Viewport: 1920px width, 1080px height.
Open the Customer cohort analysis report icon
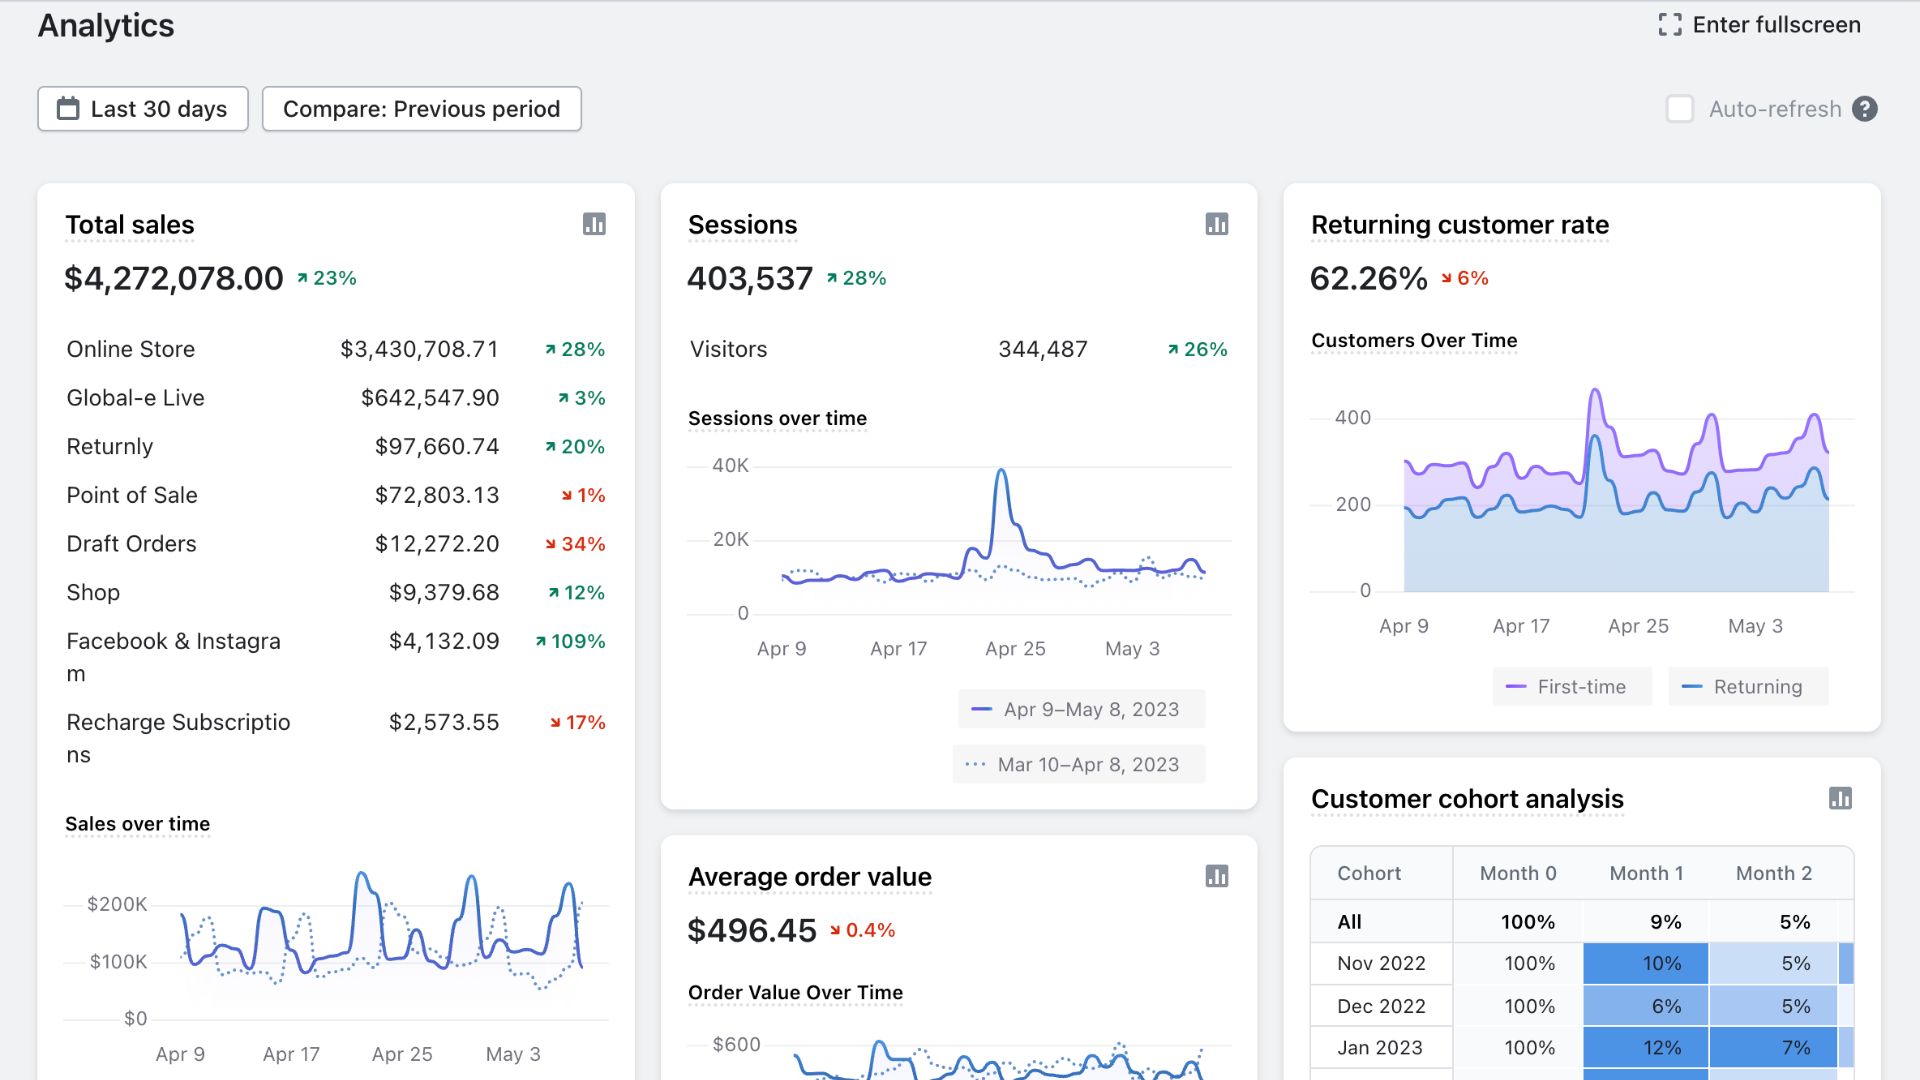click(1840, 798)
